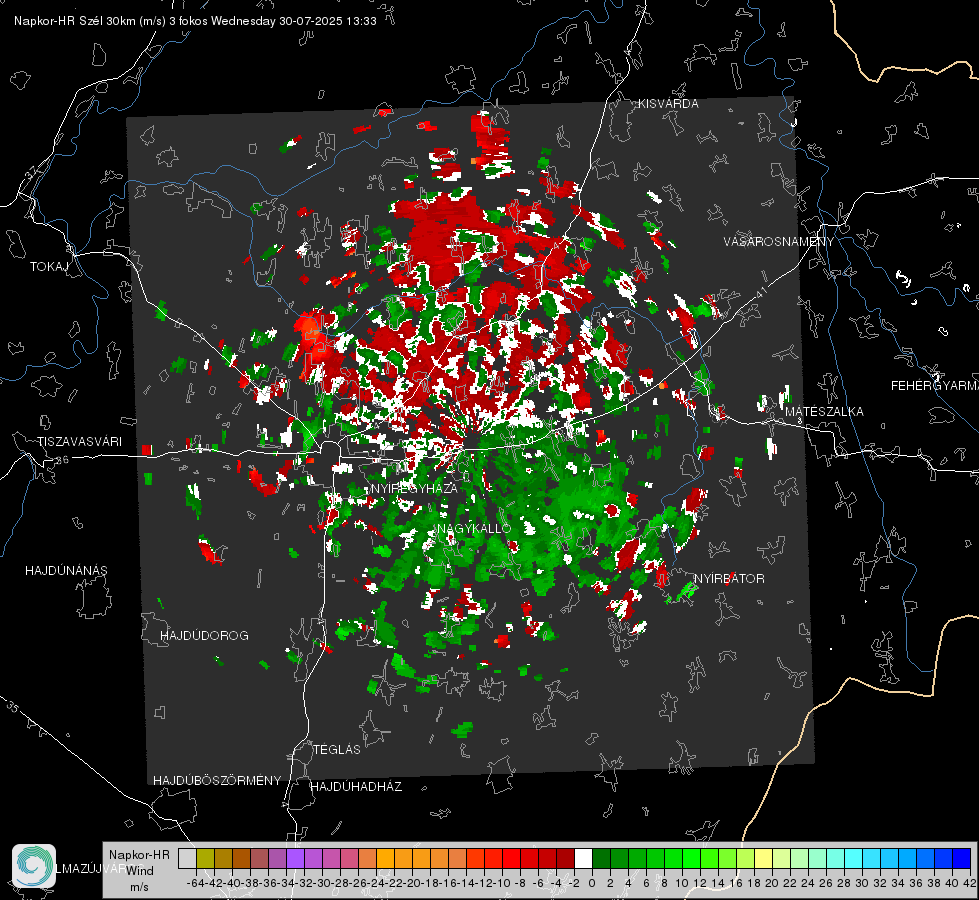Pick the light gray swatch left of -64
This screenshot has width=979, height=900.
pyautogui.click(x=187, y=858)
